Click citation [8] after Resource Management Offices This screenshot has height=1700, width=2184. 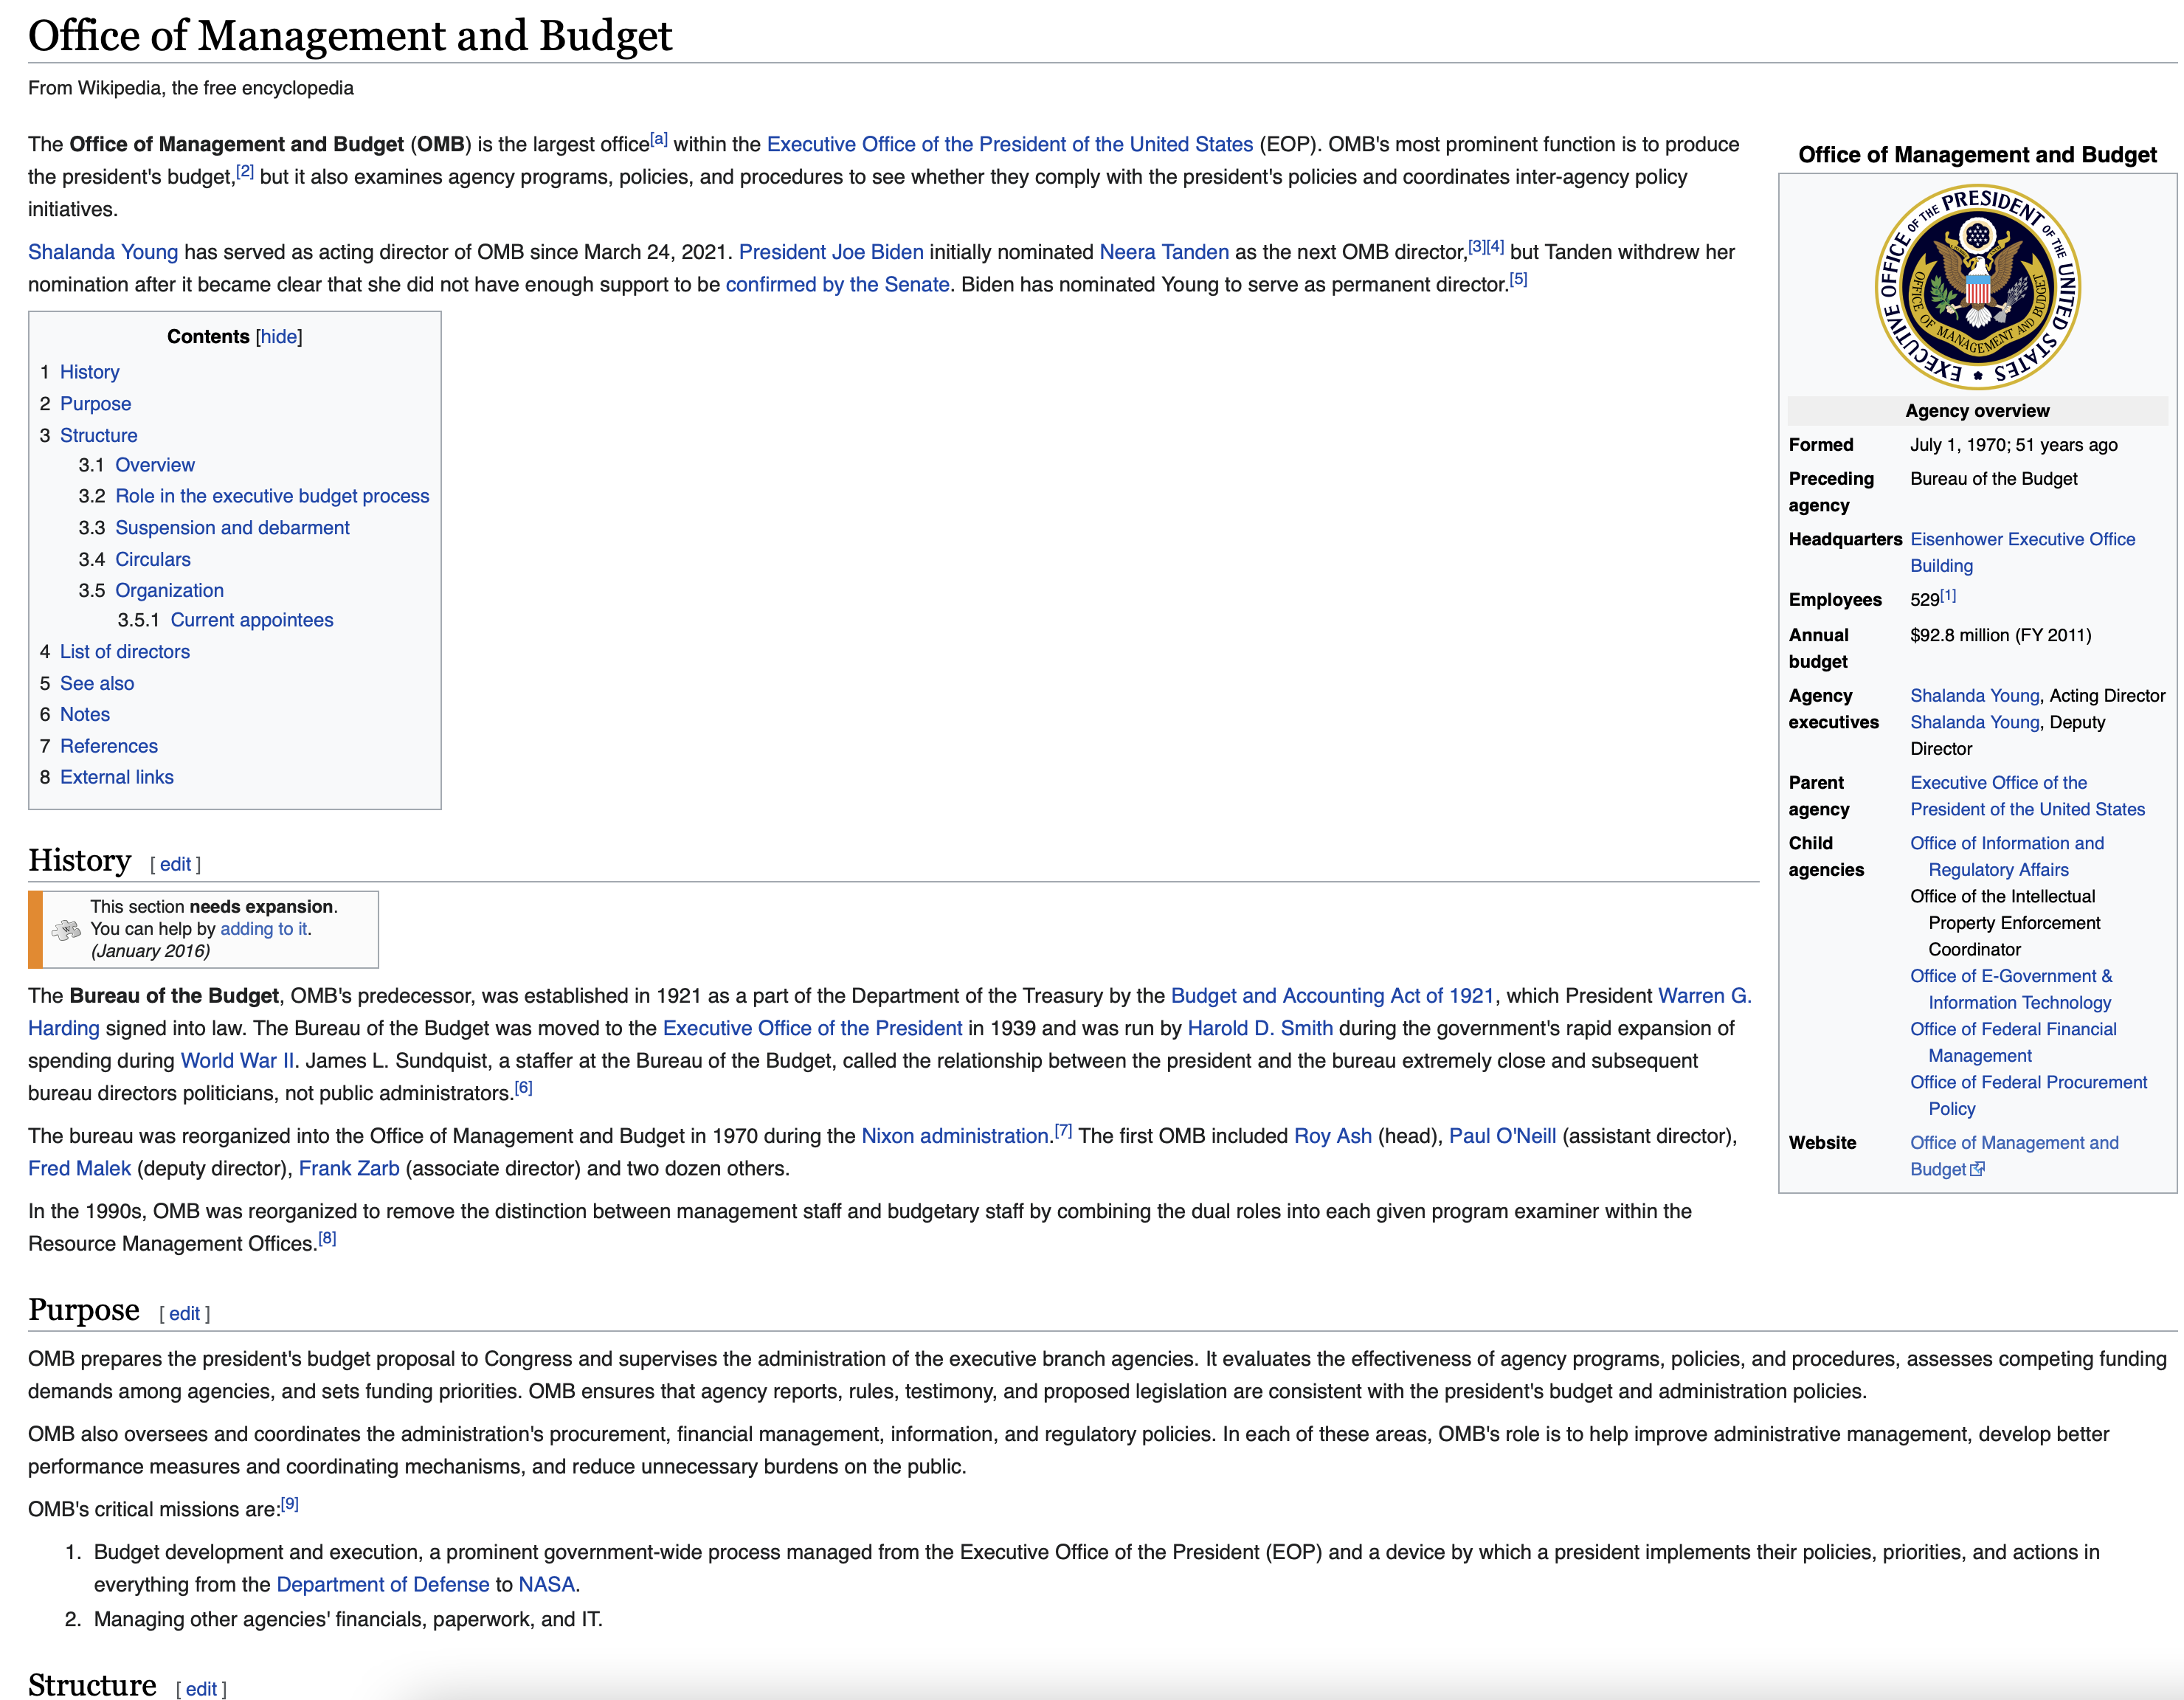click(x=327, y=1239)
